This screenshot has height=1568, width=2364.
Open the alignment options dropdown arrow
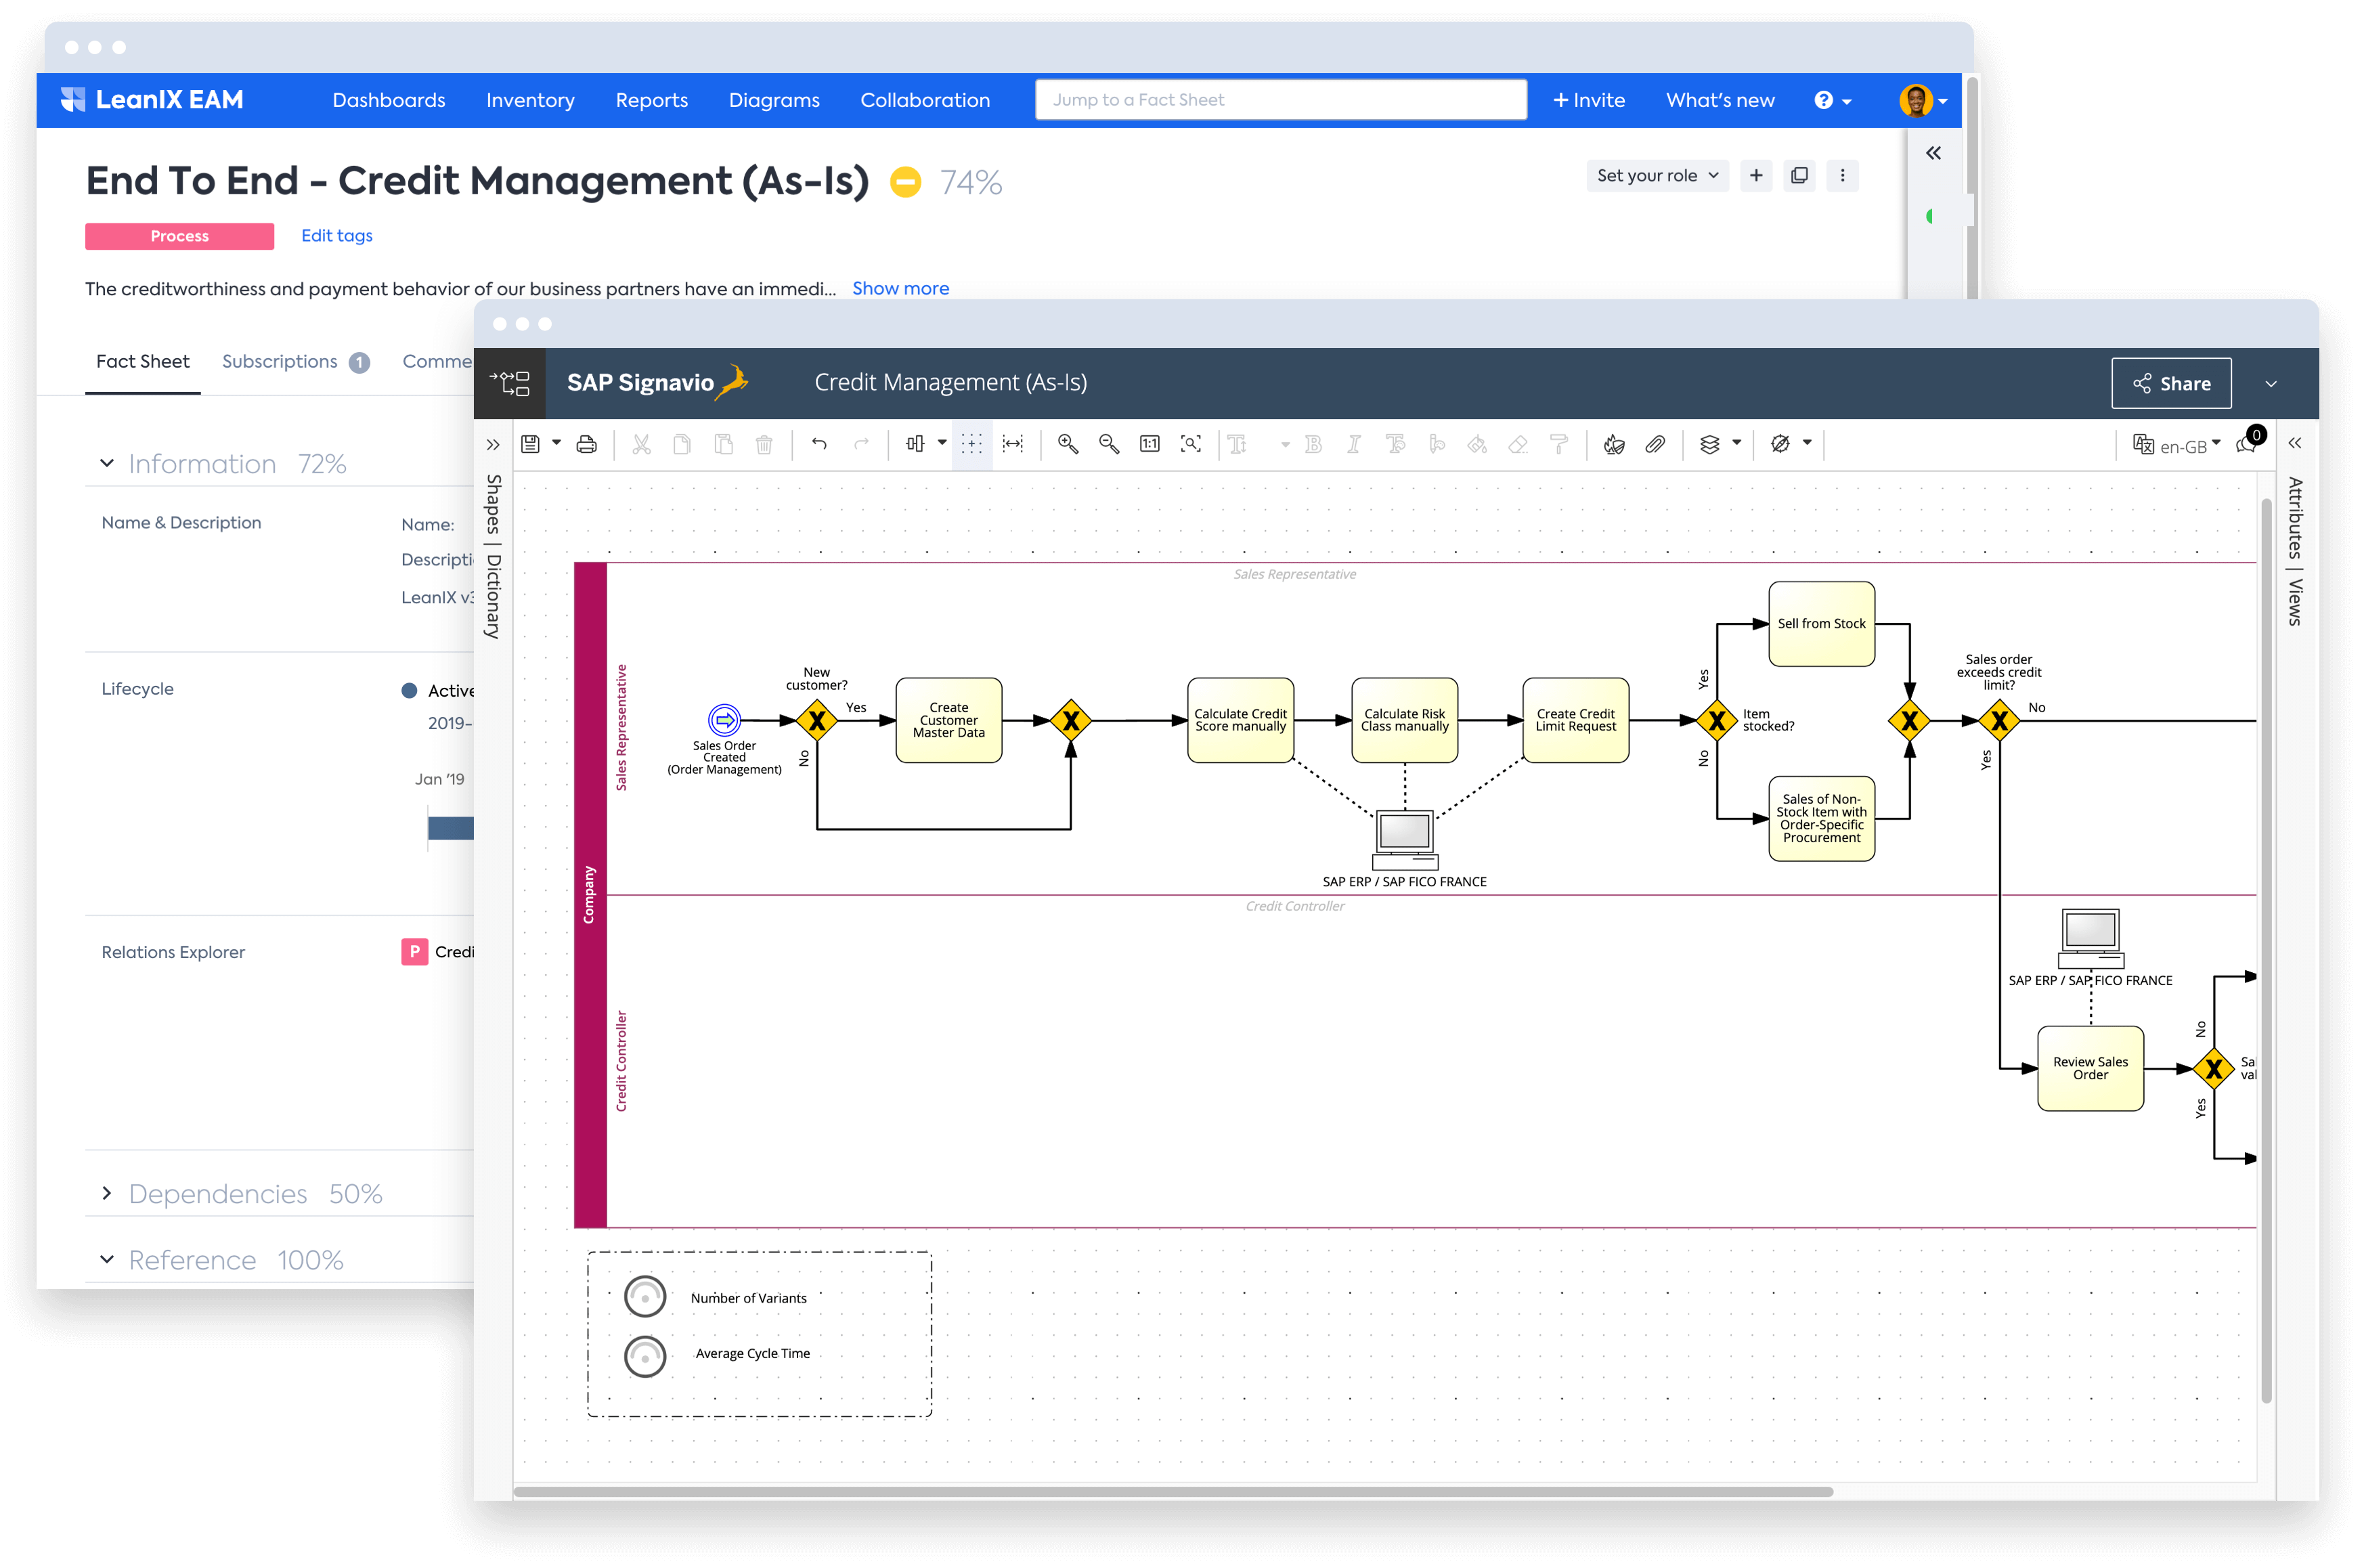(942, 443)
